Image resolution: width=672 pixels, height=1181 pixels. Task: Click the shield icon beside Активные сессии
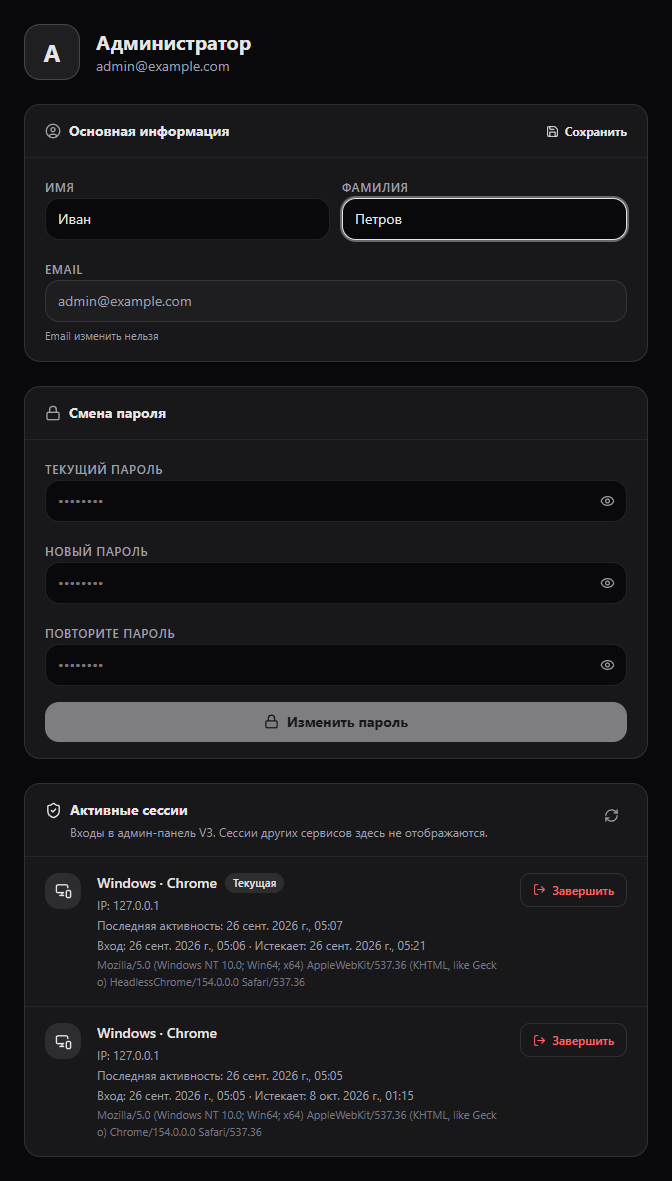click(53, 810)
